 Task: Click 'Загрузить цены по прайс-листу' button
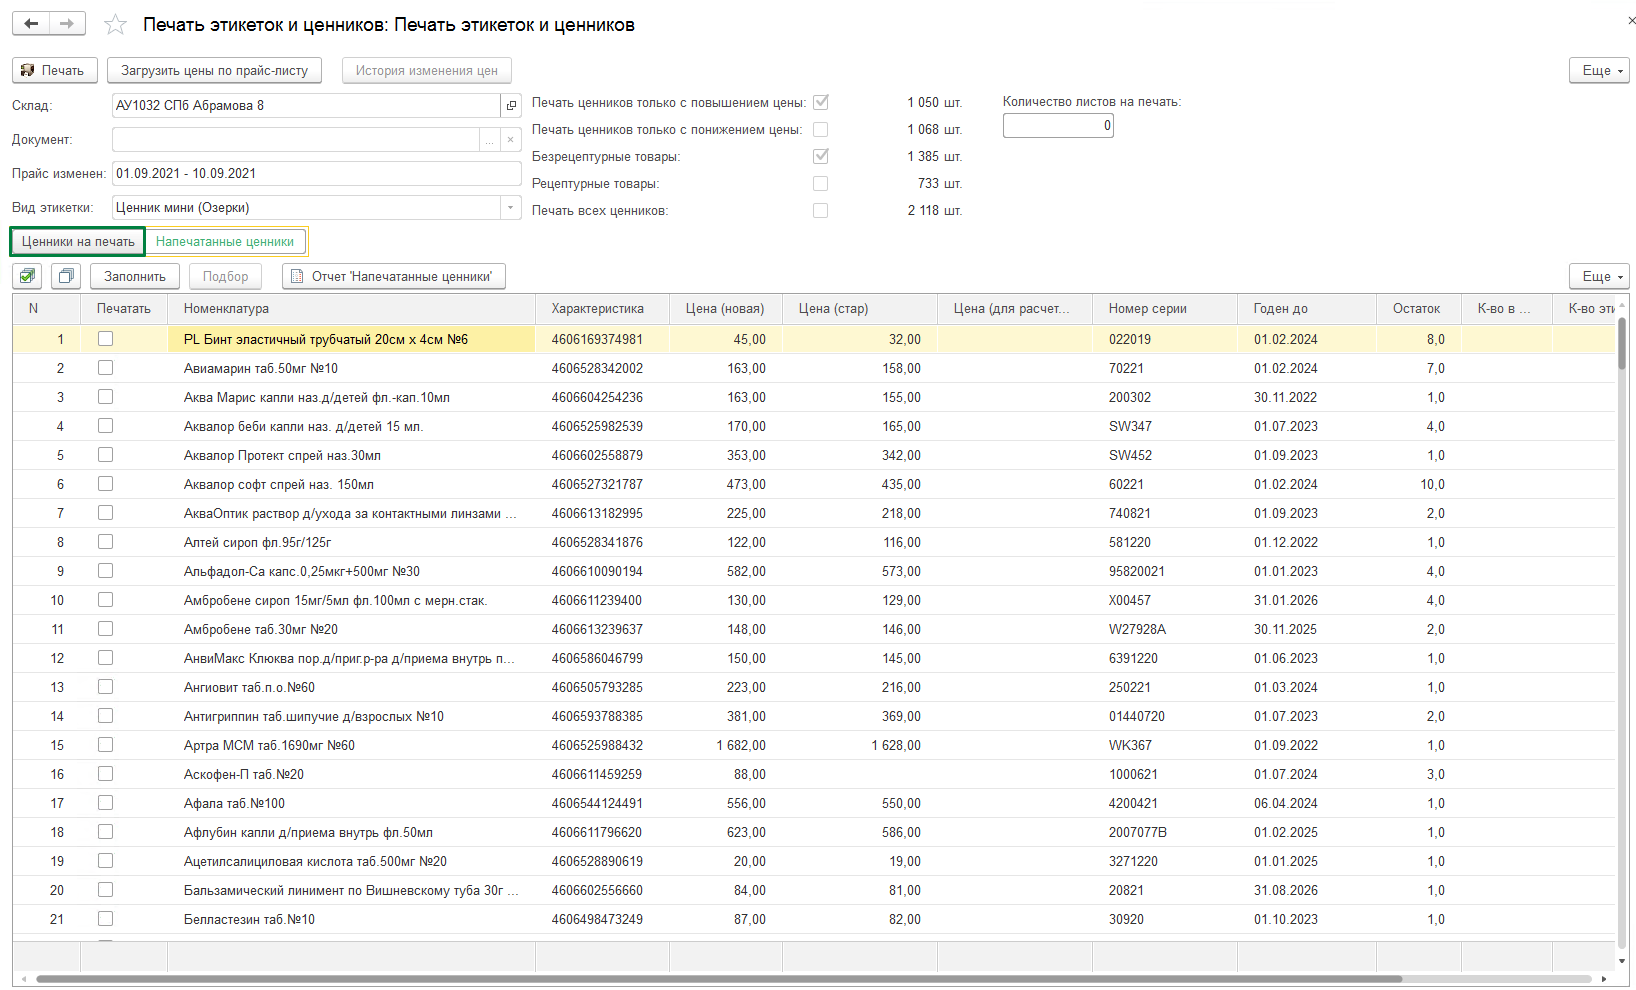coord(214,70)
